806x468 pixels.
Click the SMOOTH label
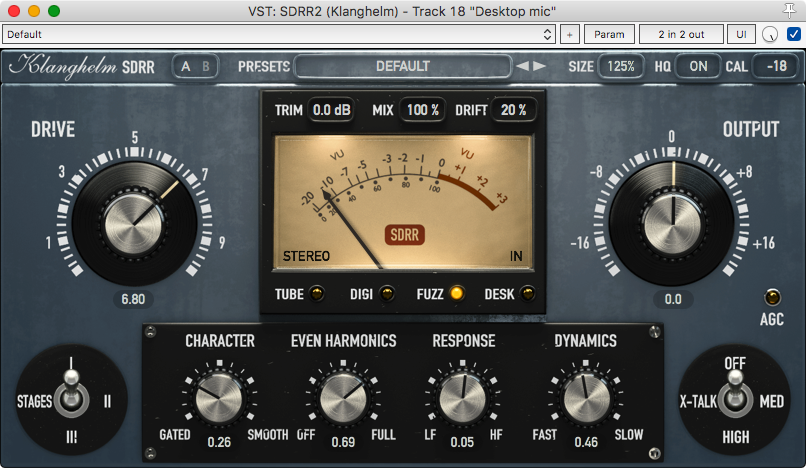(268, 435)
